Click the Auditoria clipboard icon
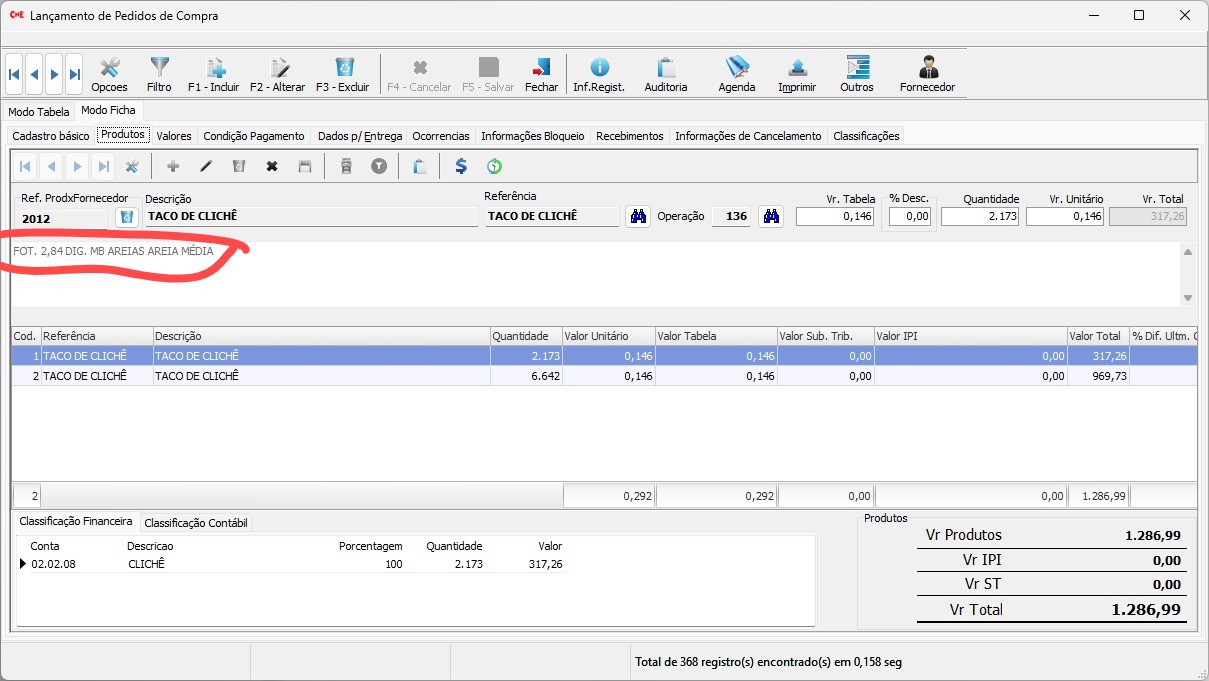This screenshot has height=681, width=1209. pos(666,74)
